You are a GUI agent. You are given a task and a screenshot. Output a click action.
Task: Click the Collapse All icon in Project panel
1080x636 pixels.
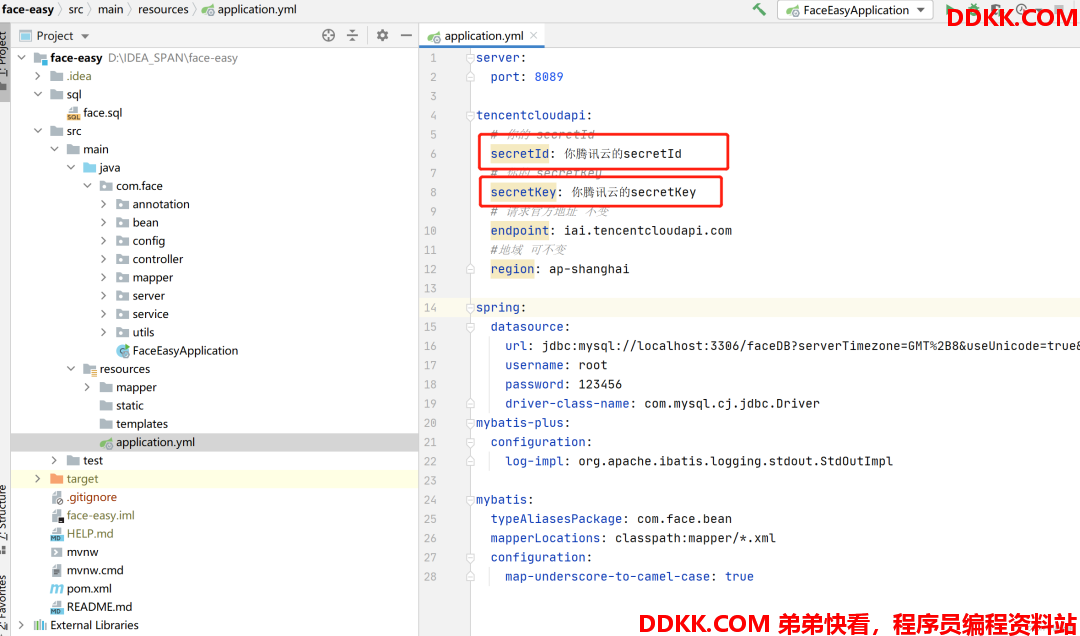tap(352, 36)
